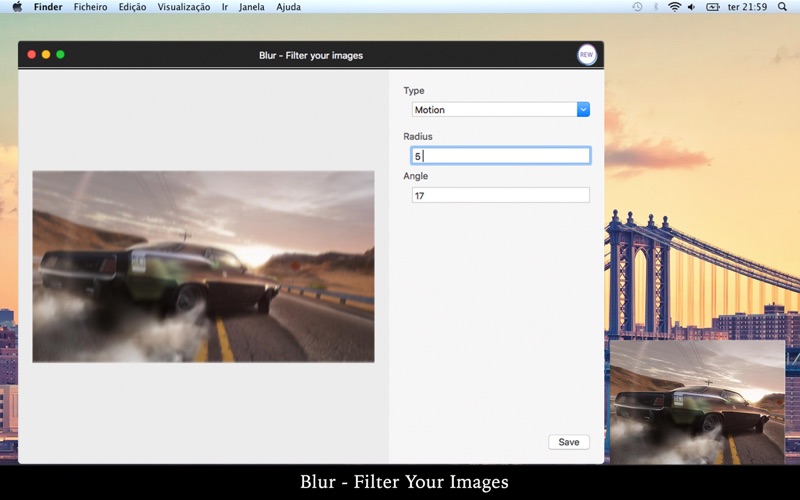Click the Radius input field
This screenshot has width=800, height=500.
click(501, 156)
